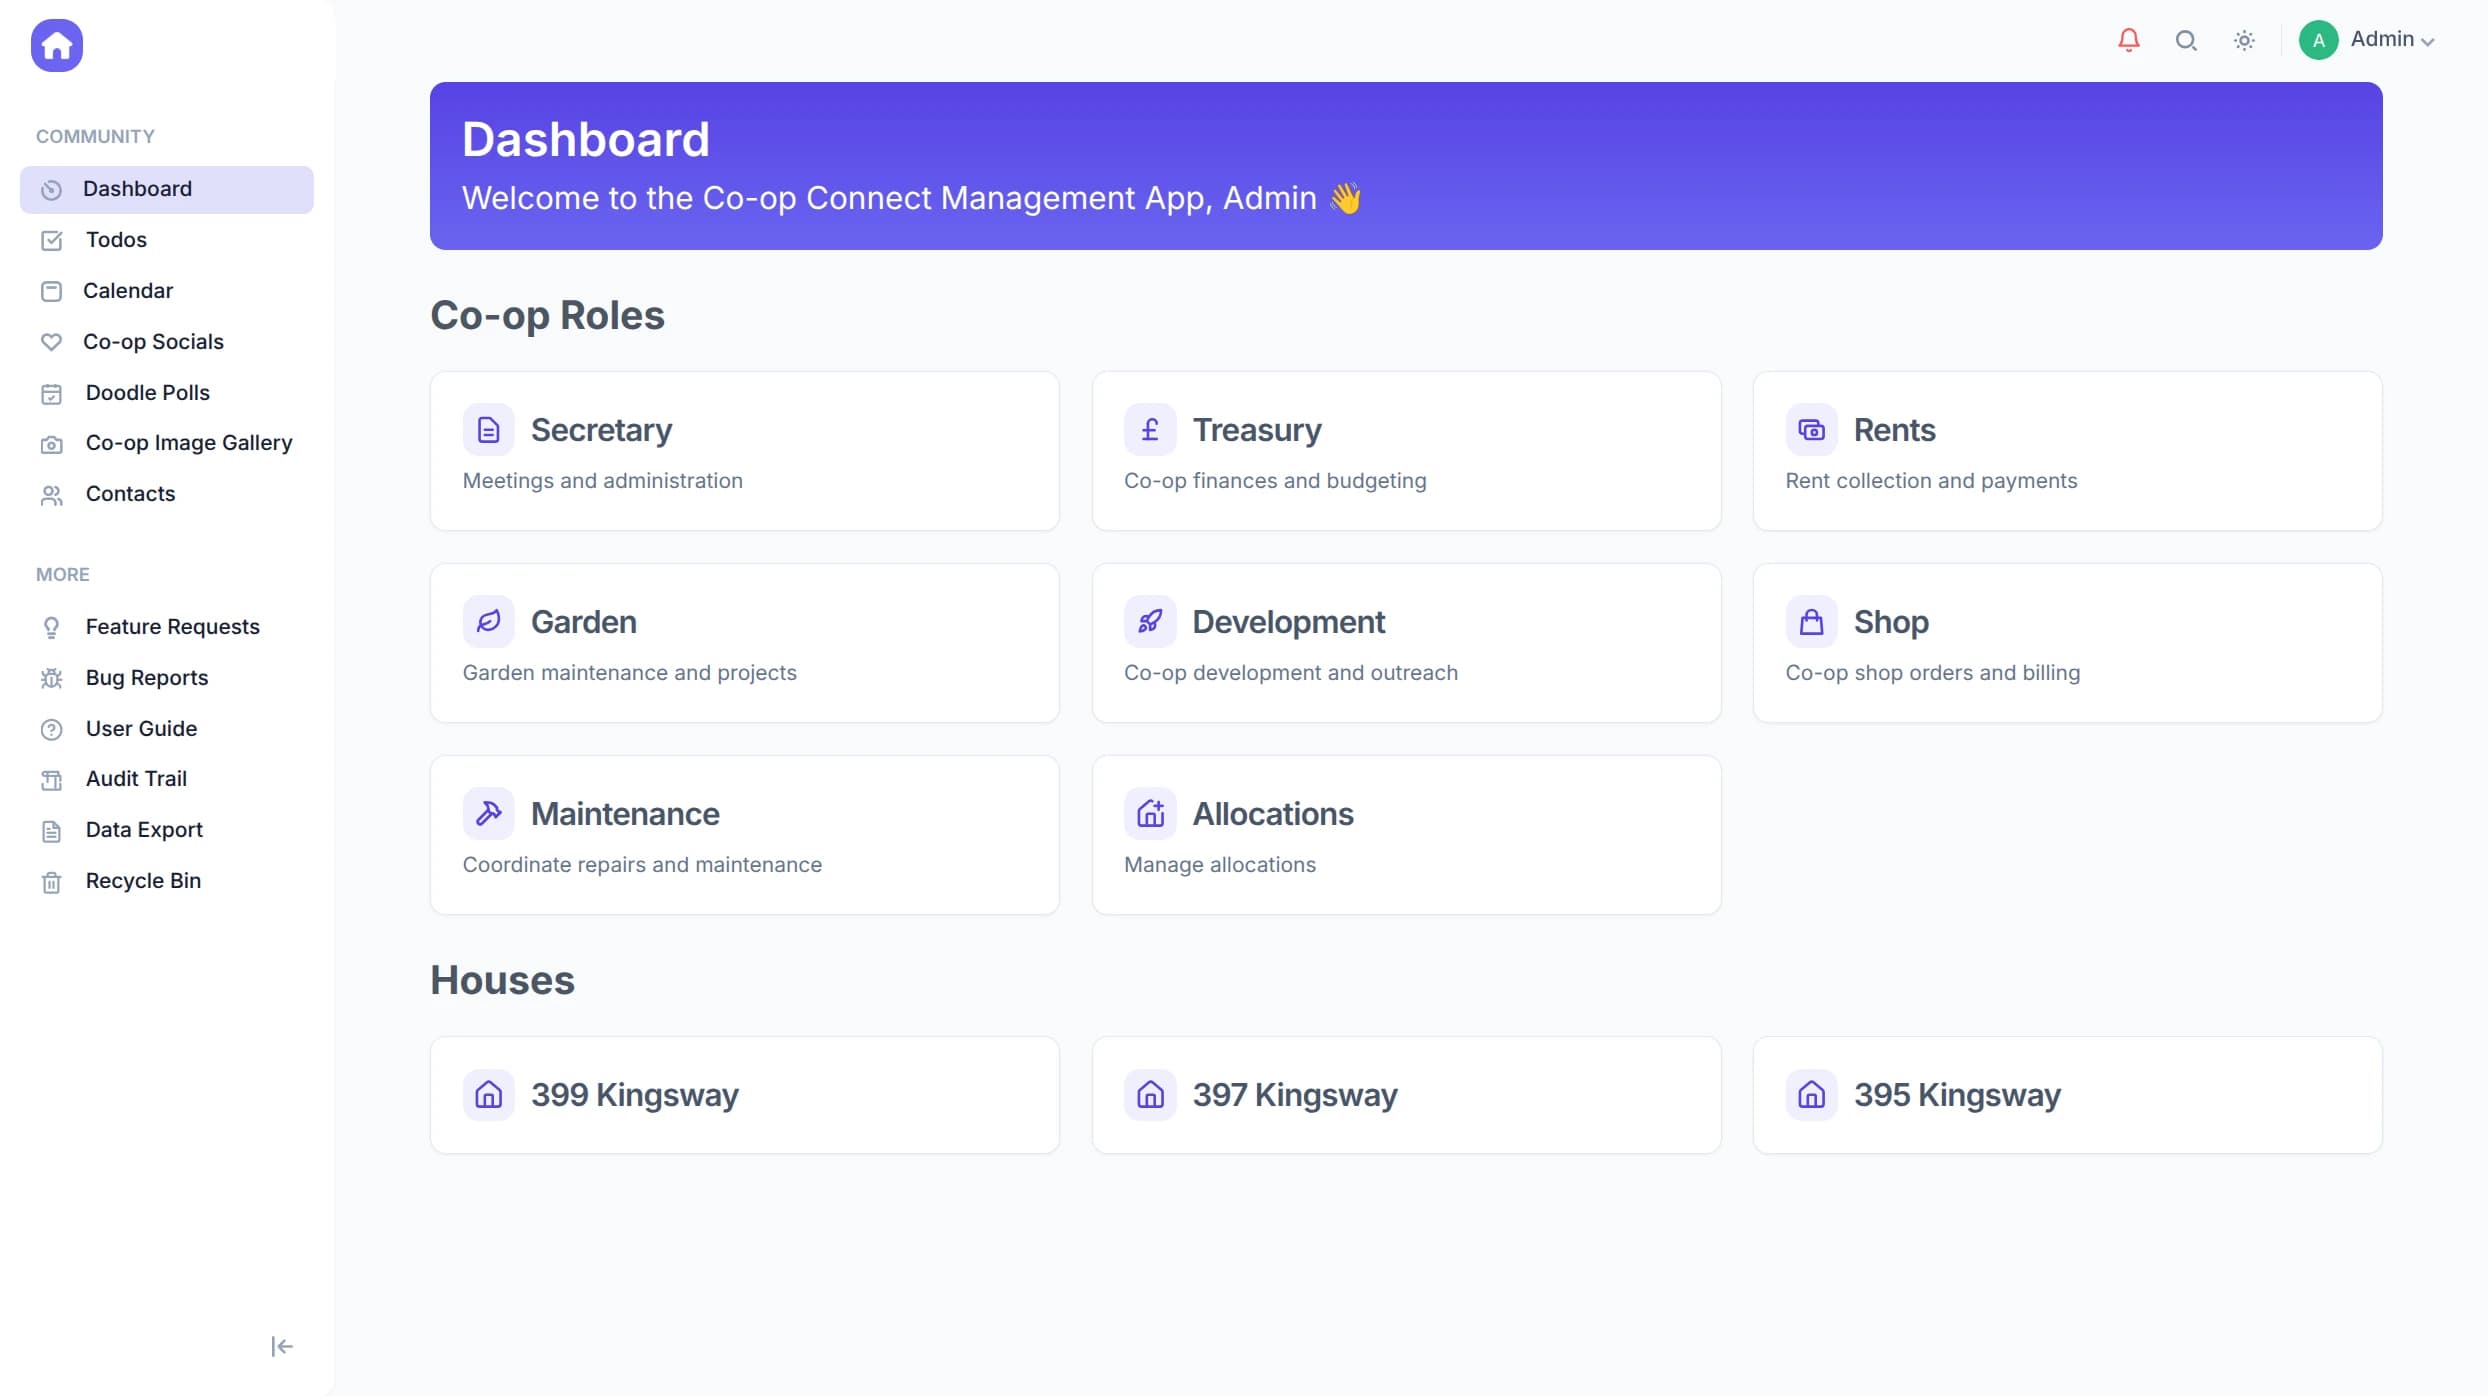The width and height of the screenshot is (2488, 1396).
Task: Toggle the light/dark theme sun icon
Action: [2244, 40]
